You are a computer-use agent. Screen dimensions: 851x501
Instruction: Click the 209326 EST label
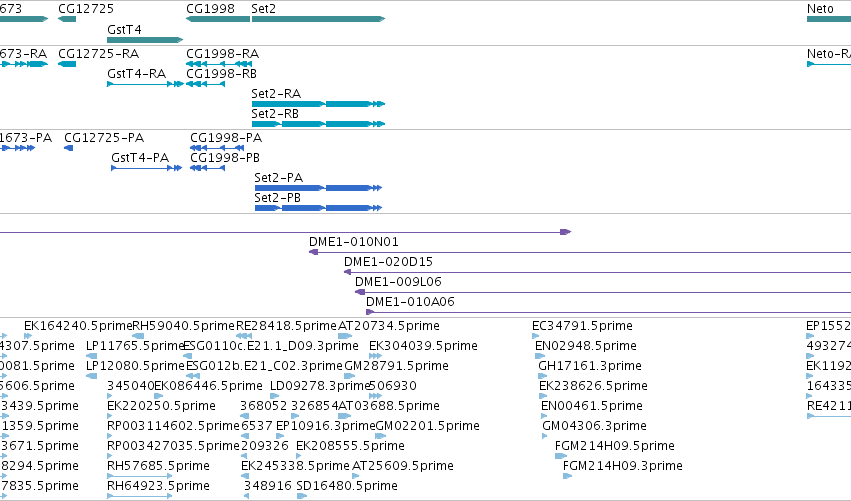pos(265,447)
